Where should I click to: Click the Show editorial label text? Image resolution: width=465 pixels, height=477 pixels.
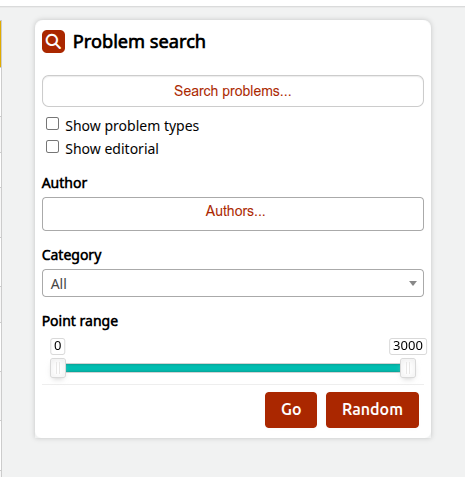pyautogui.click(x=112, y=149)
